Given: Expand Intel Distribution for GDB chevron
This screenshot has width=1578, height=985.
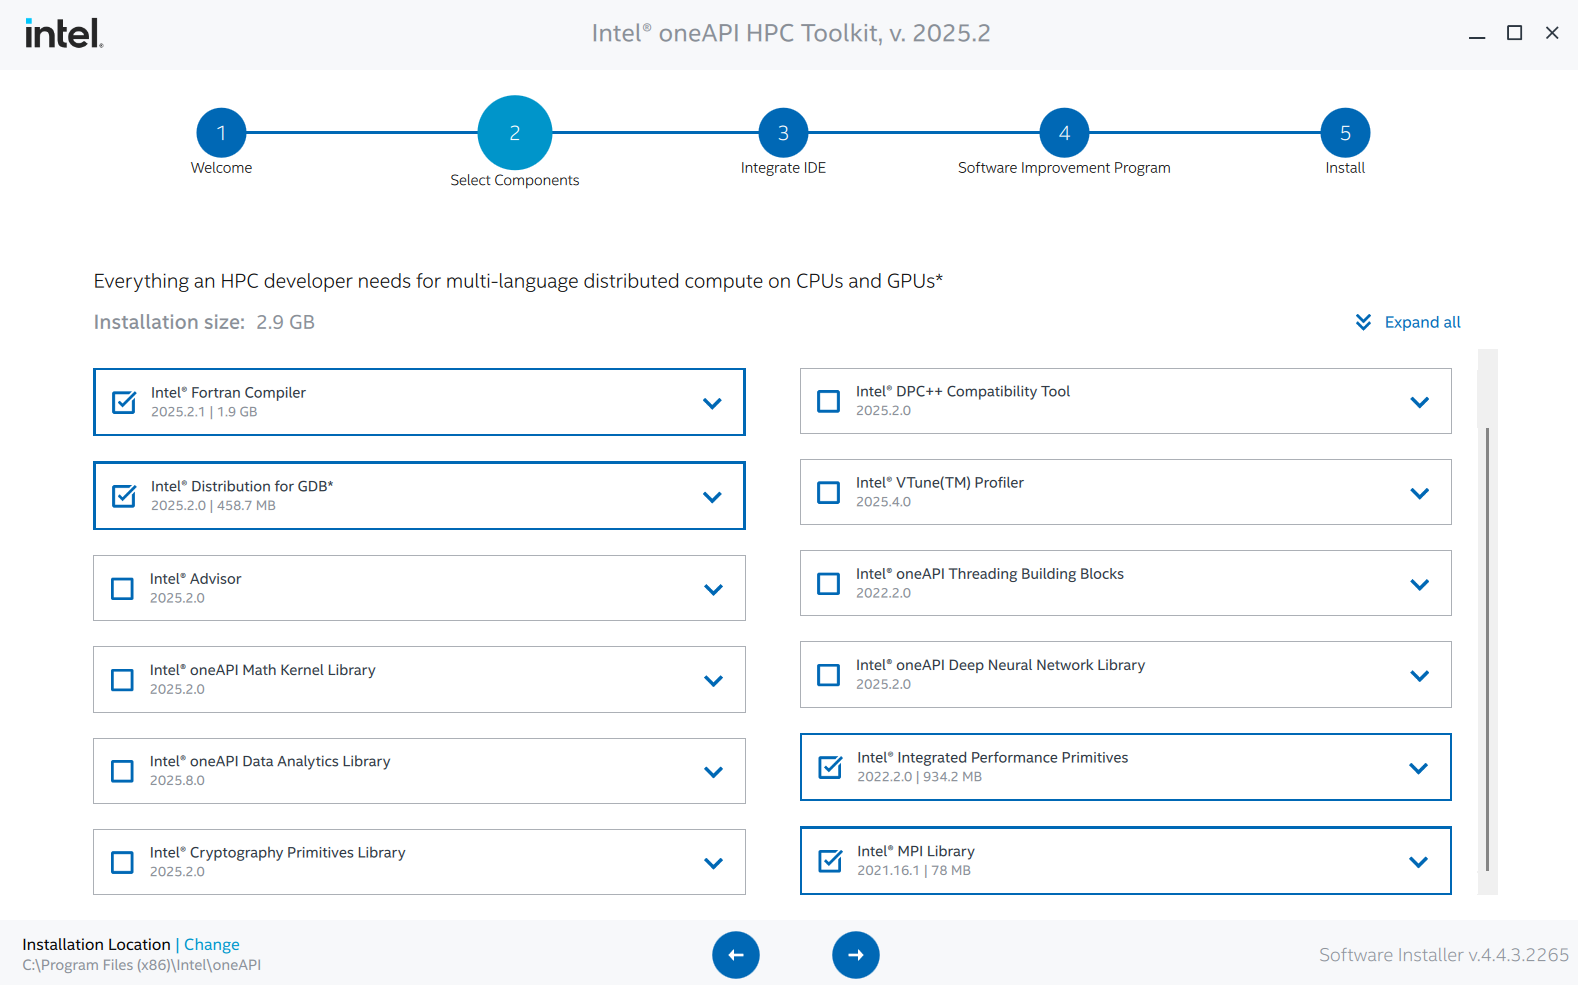Looking at the screenshot, I should [712, 497].
